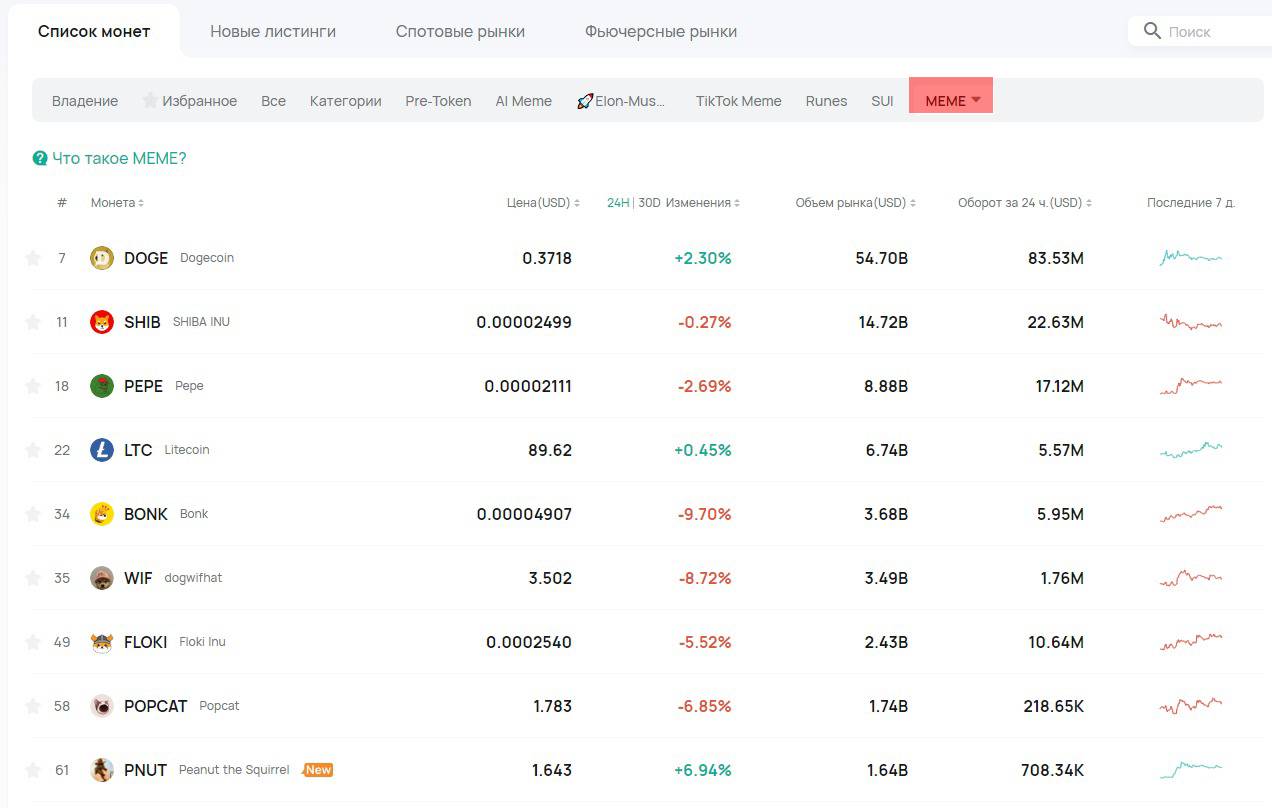
Task: Open the LTC 7-day sparkline chart
Action: (x=1191, y=450)
